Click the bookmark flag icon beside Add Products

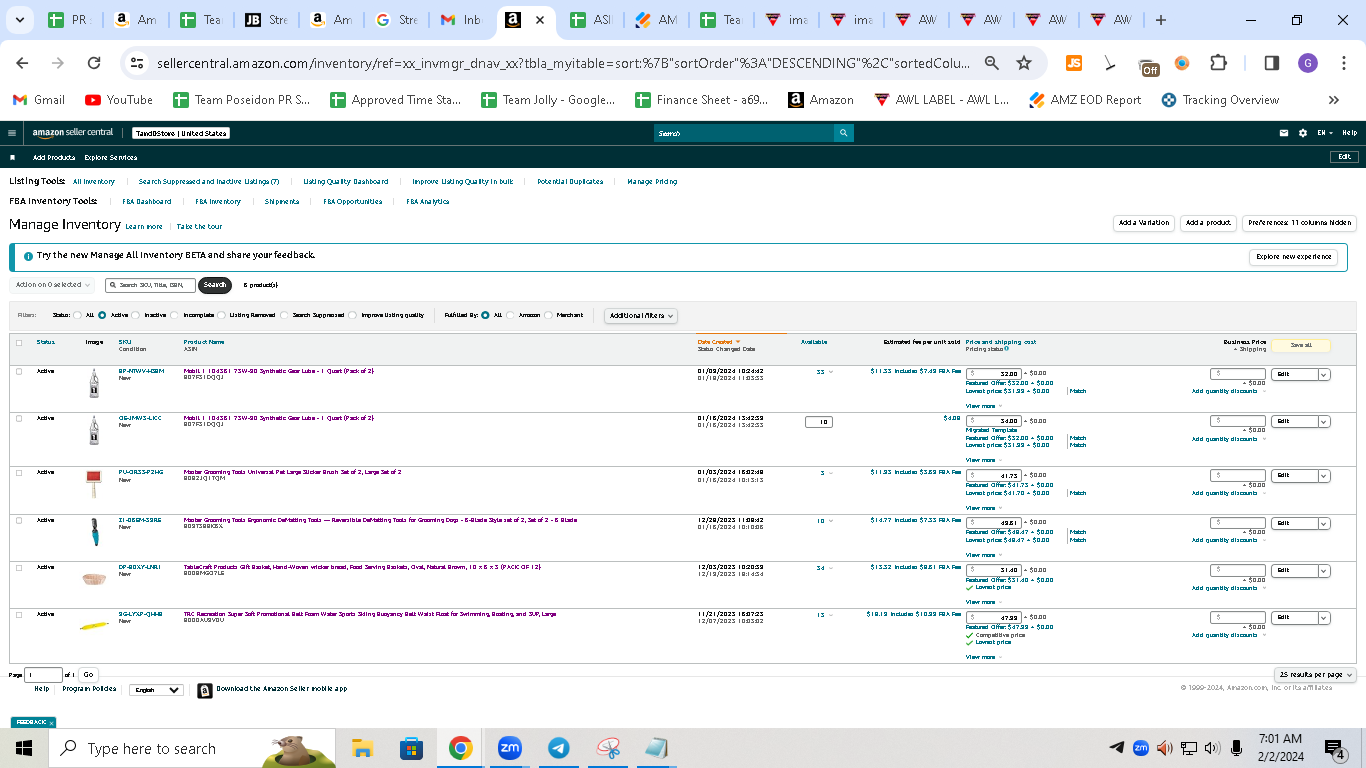(13, 157)
